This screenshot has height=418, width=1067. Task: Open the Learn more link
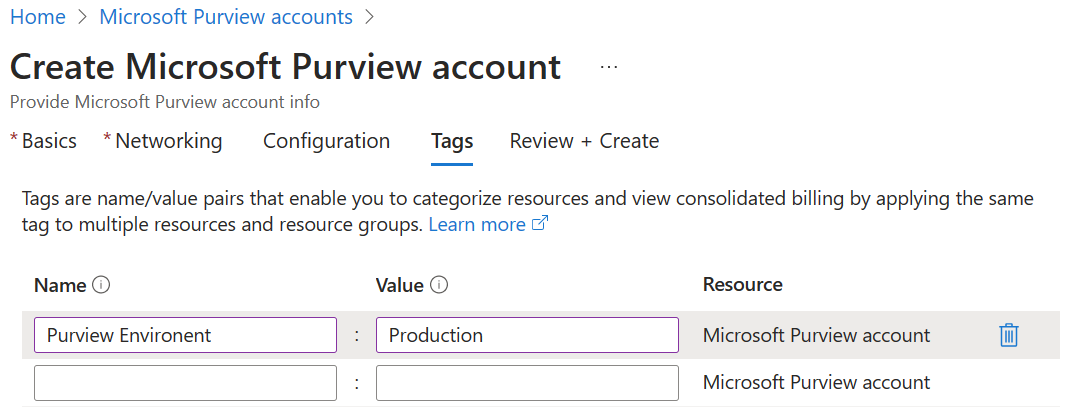coord(477,225)
